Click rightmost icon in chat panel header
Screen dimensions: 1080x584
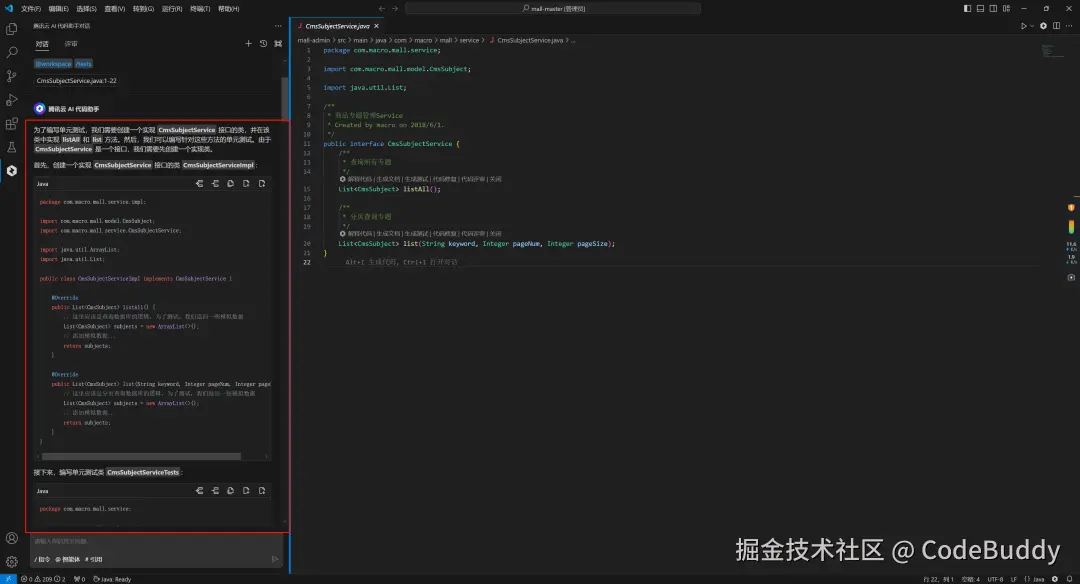(278, 43)
